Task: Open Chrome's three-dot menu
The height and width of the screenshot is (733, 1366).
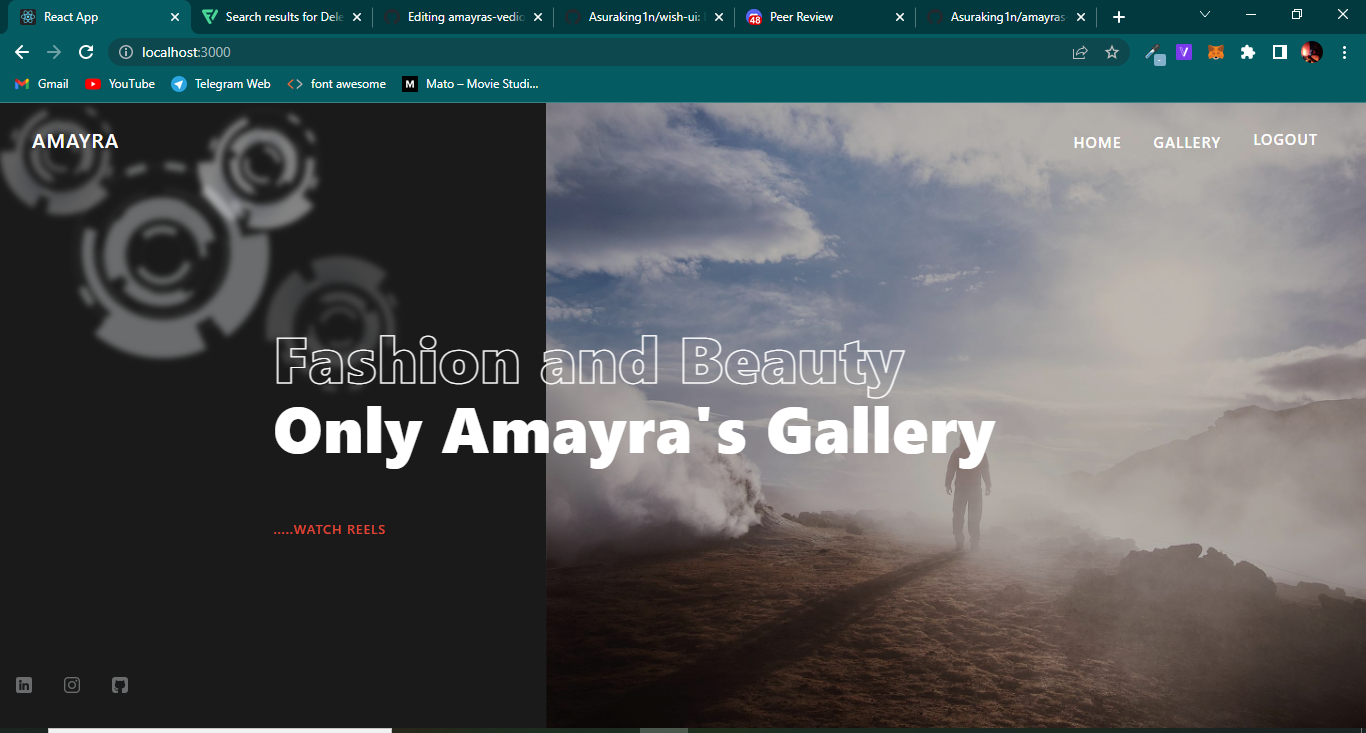Action: coord(1344,52)
